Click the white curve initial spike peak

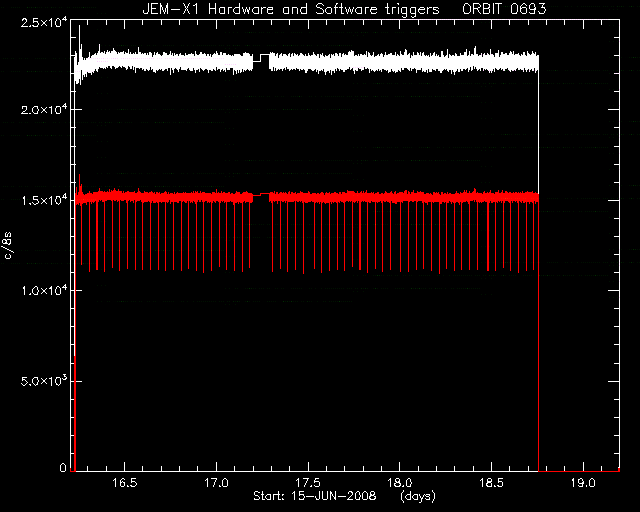pyautogui.click(x=80, y=27)
